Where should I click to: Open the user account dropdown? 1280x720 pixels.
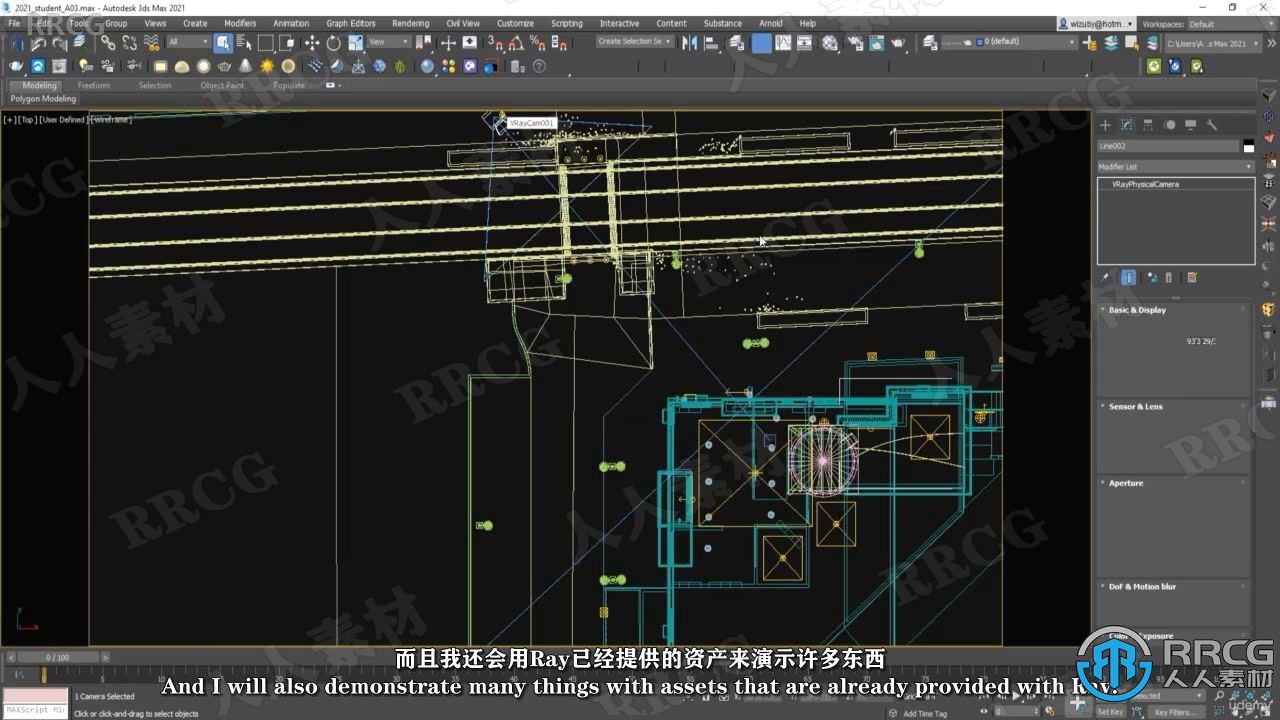click(1096, 23)
